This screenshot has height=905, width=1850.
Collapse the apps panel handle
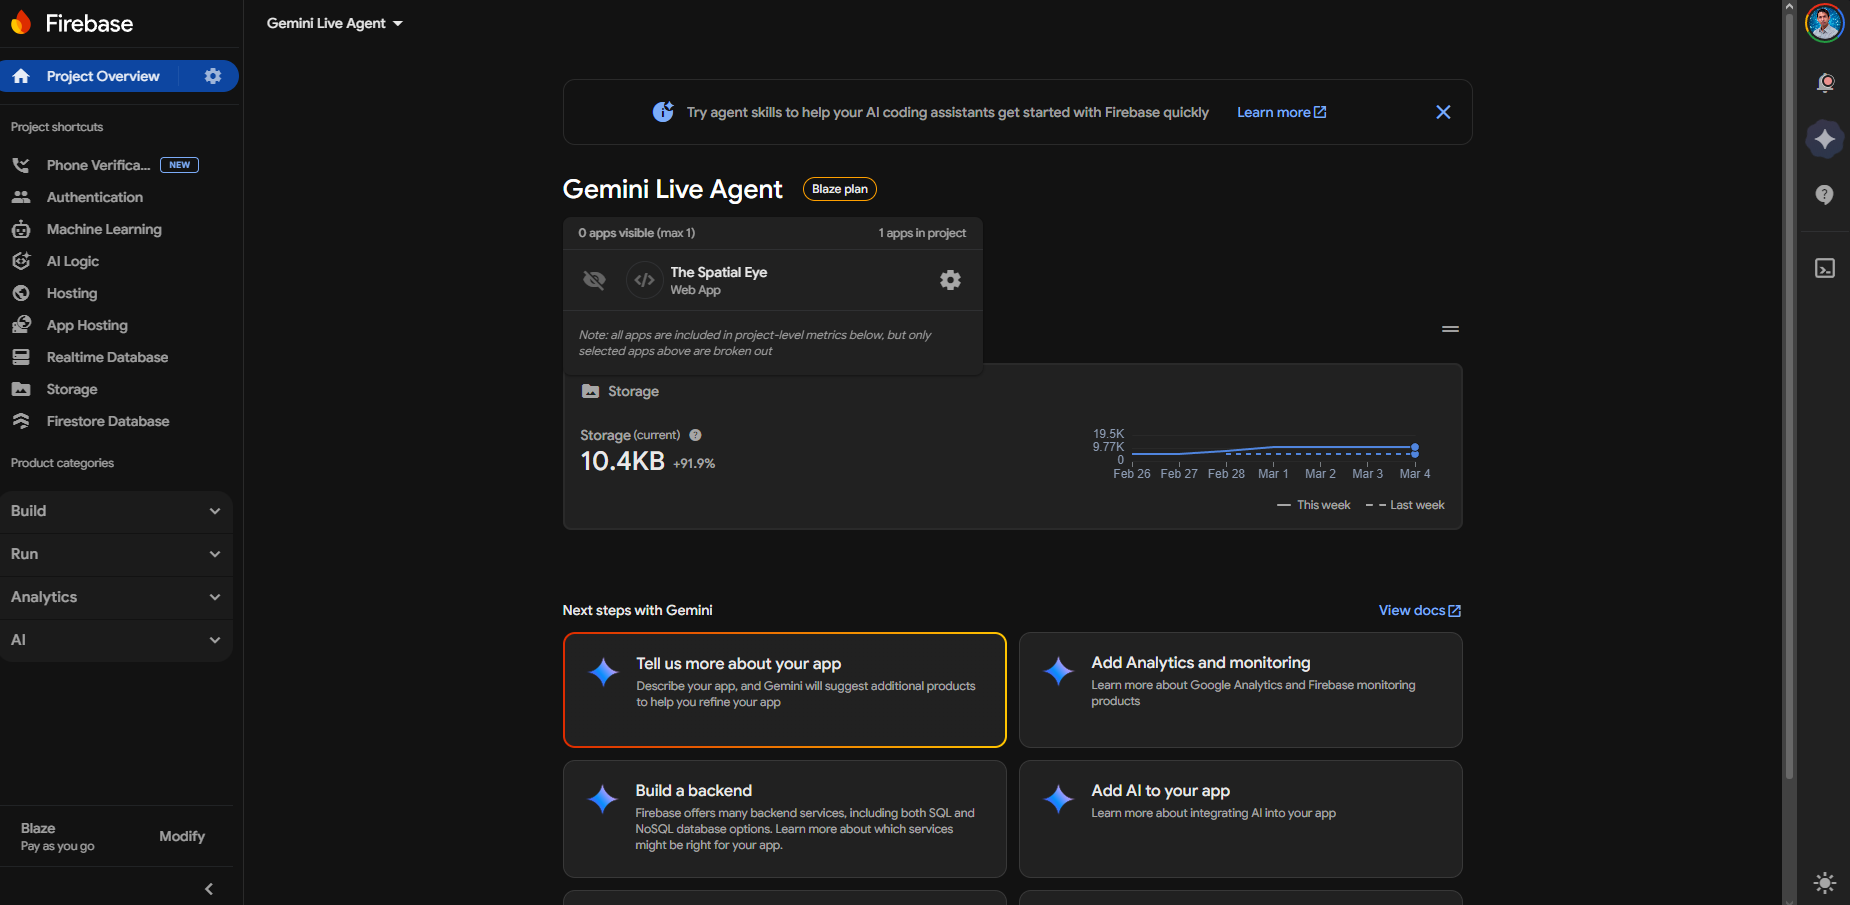coord(1450,329)
